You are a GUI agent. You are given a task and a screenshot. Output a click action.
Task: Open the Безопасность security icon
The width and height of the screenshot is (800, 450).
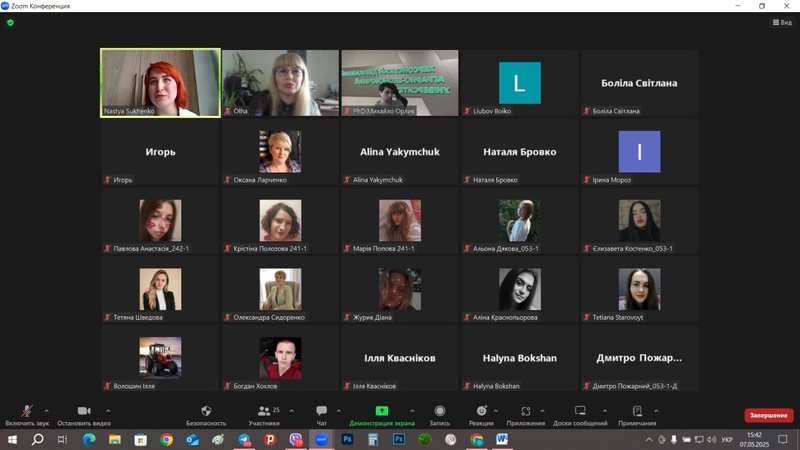coord(206,412)
